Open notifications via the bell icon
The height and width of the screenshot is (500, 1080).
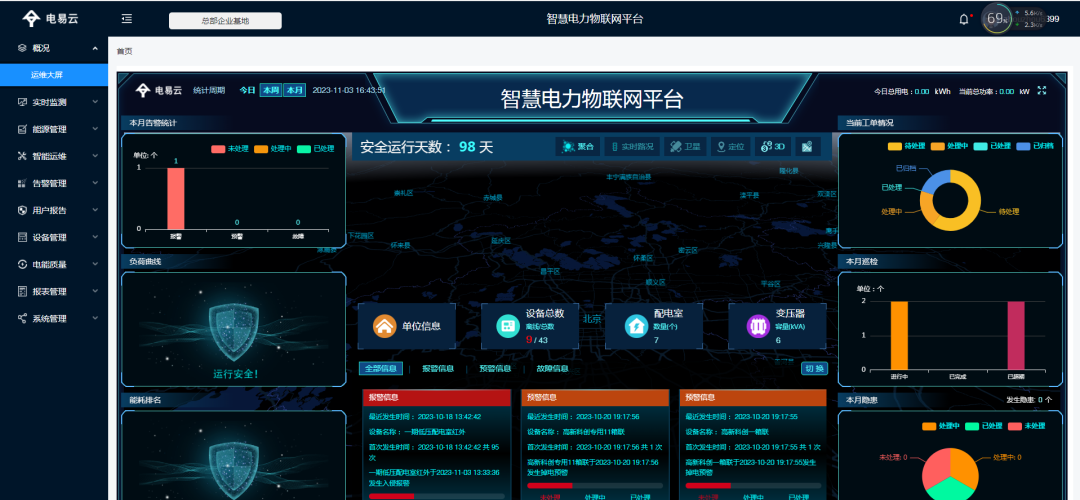964,19
